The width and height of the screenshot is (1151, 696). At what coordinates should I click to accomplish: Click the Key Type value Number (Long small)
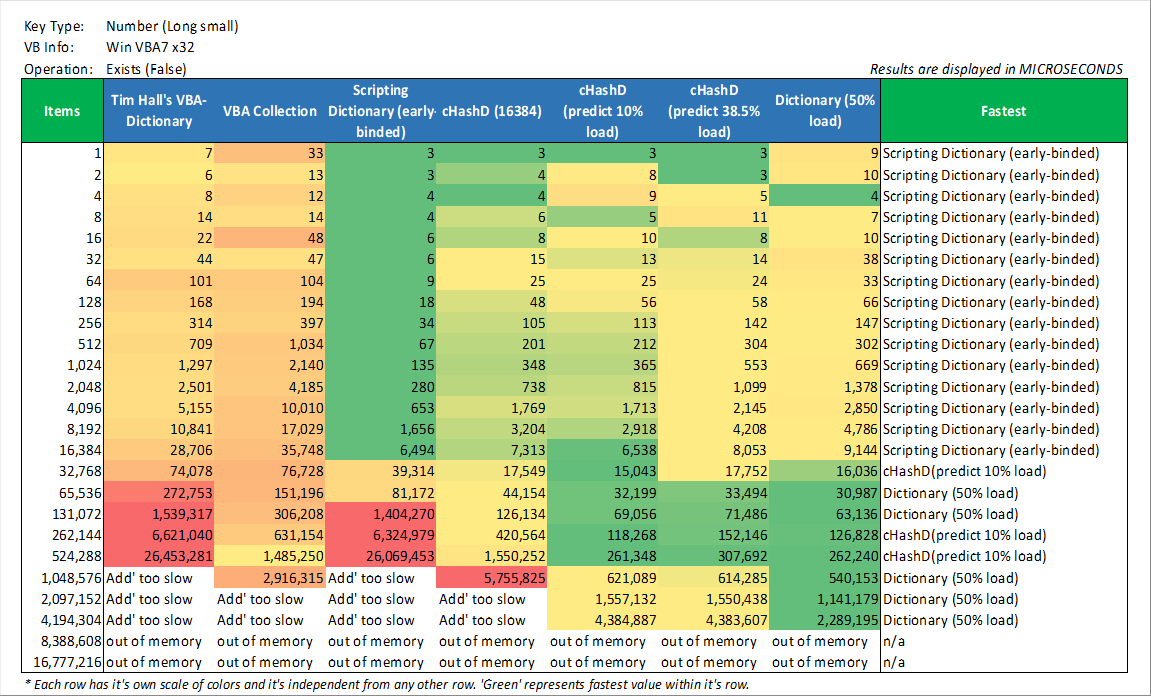(172, 26)
